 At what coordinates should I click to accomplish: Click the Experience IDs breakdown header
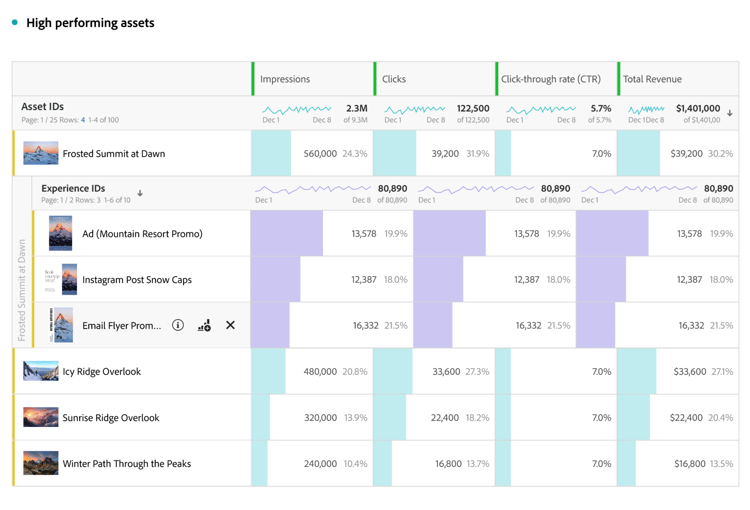(73, 188)
